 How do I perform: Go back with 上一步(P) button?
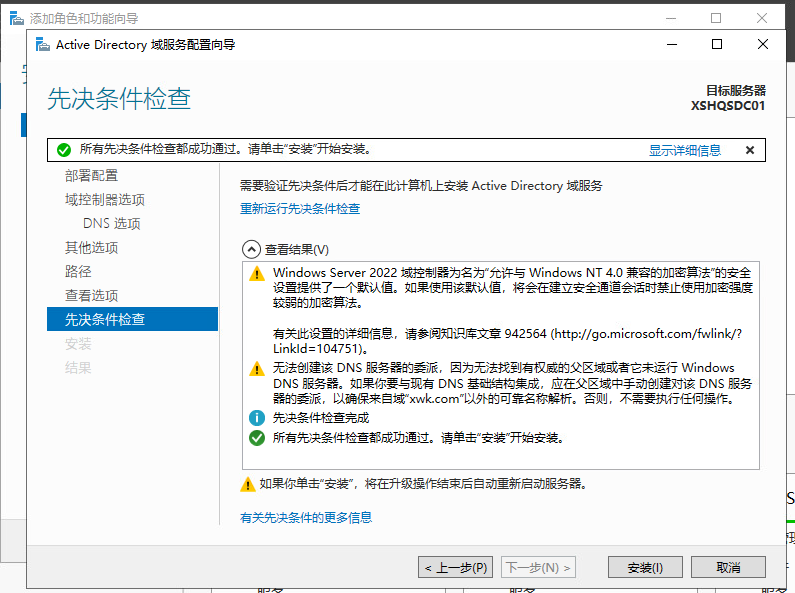(455, 567)
